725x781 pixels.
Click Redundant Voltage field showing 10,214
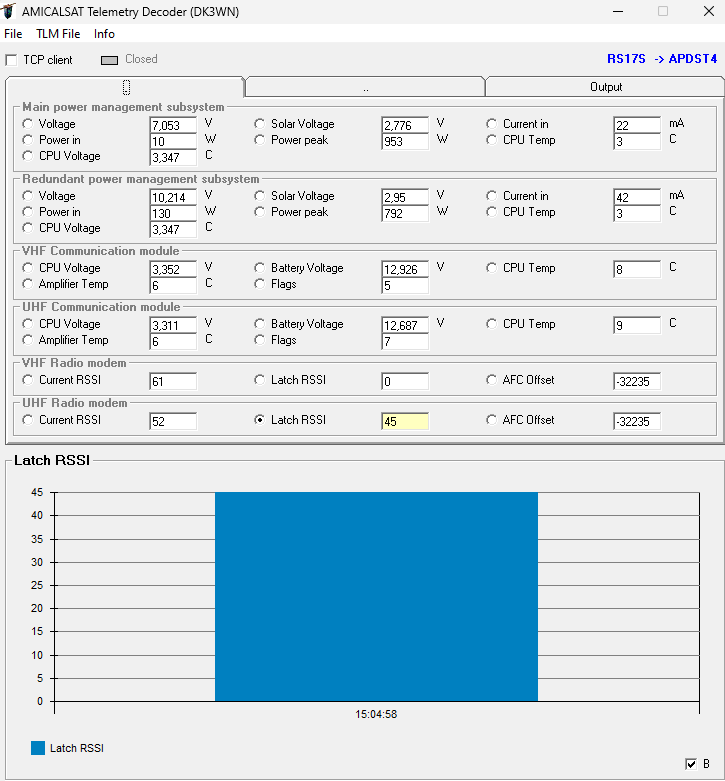point(173,197)
